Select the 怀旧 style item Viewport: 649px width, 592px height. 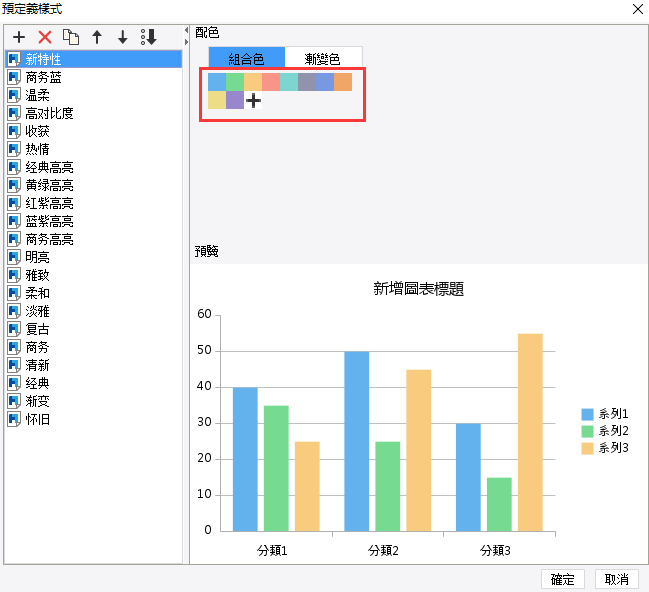(x=94, y=419)
